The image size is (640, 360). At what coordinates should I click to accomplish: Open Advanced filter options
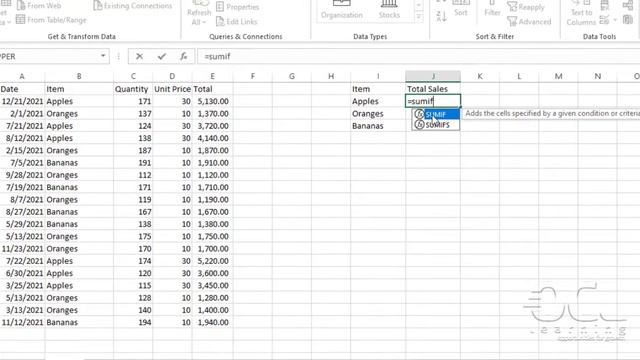tap(529, 22)
